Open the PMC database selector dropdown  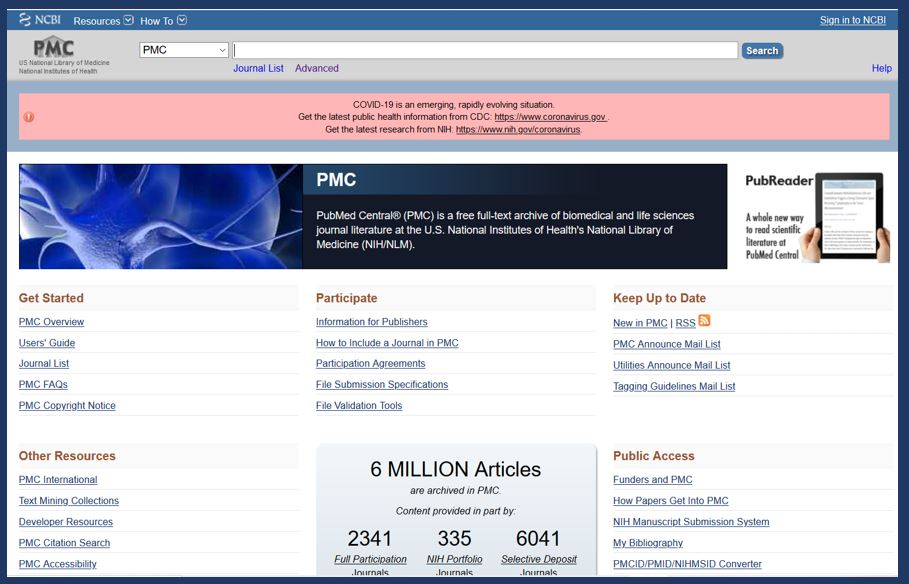coord(184,50)
